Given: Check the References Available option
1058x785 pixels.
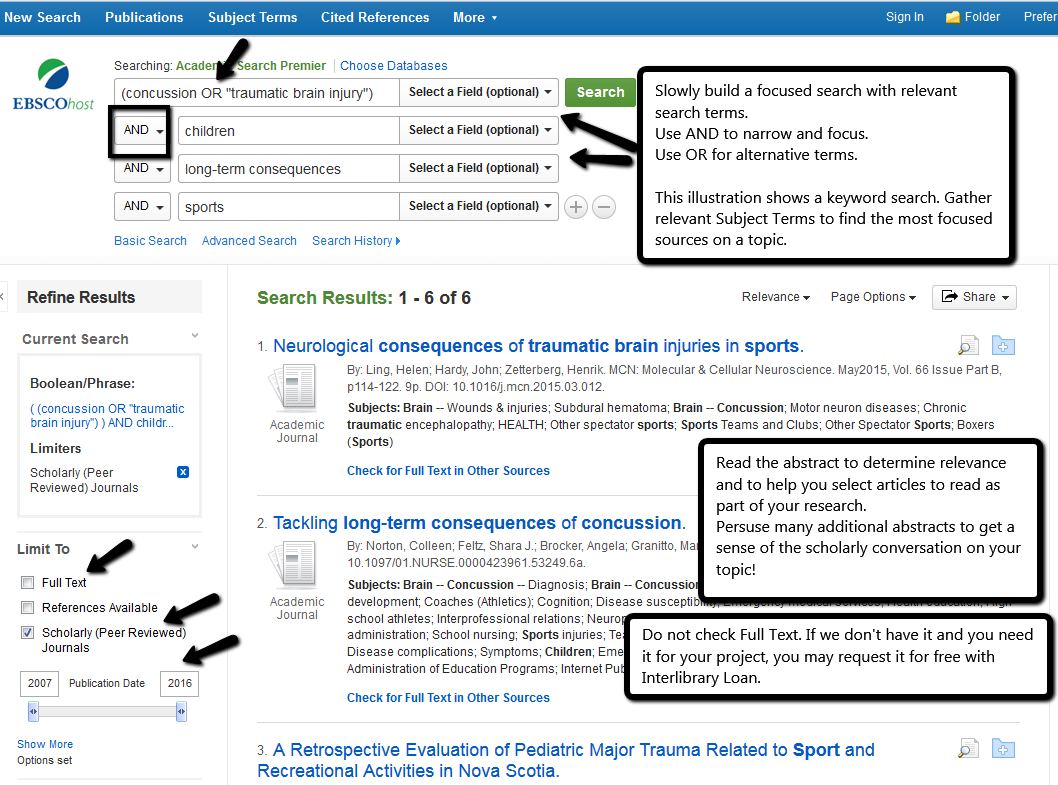Looking at the screenshot, I should (x=29, y=609).
